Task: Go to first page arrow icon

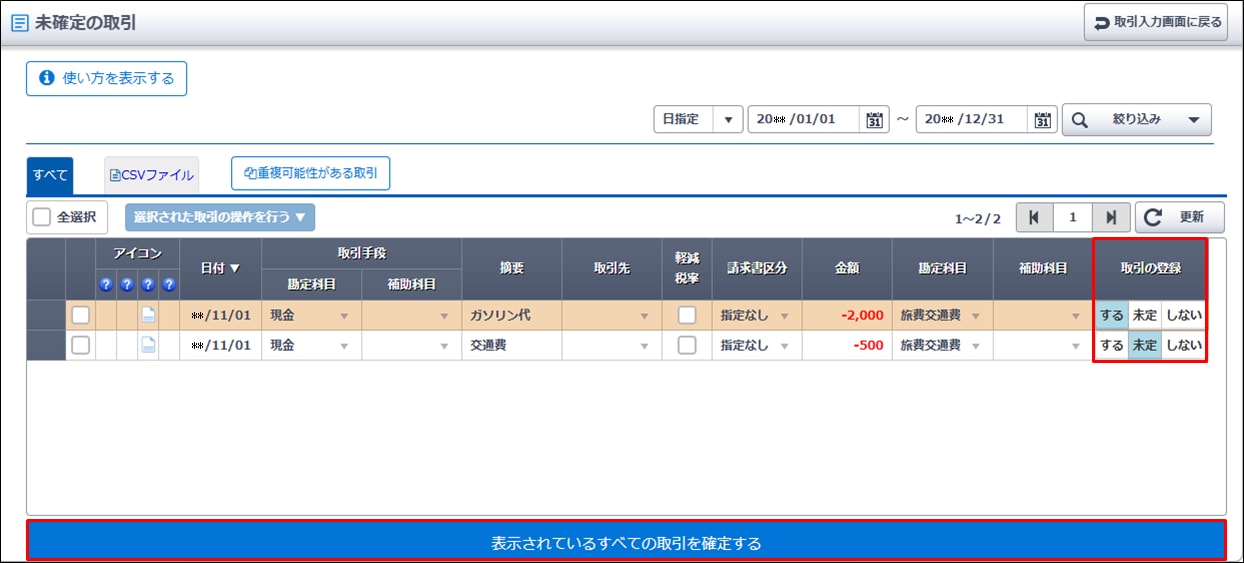Action: pos(1034,217)
